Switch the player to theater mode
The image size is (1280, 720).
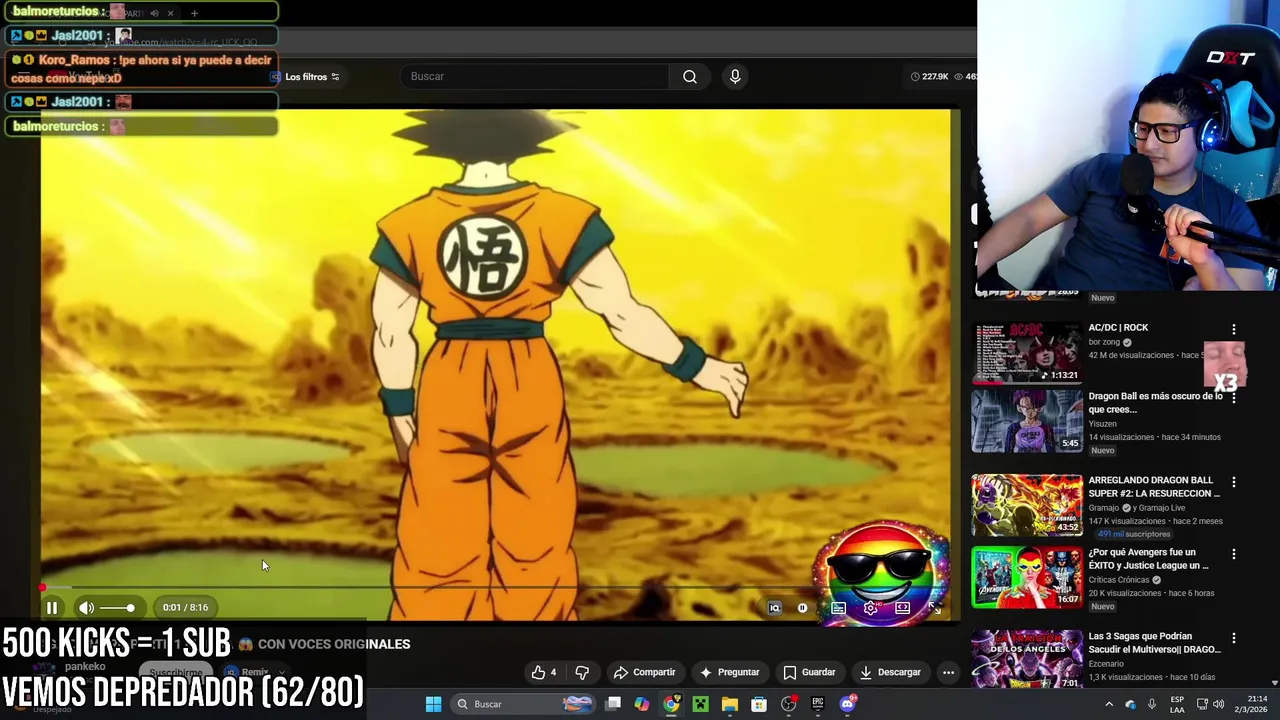coord(903,608)
